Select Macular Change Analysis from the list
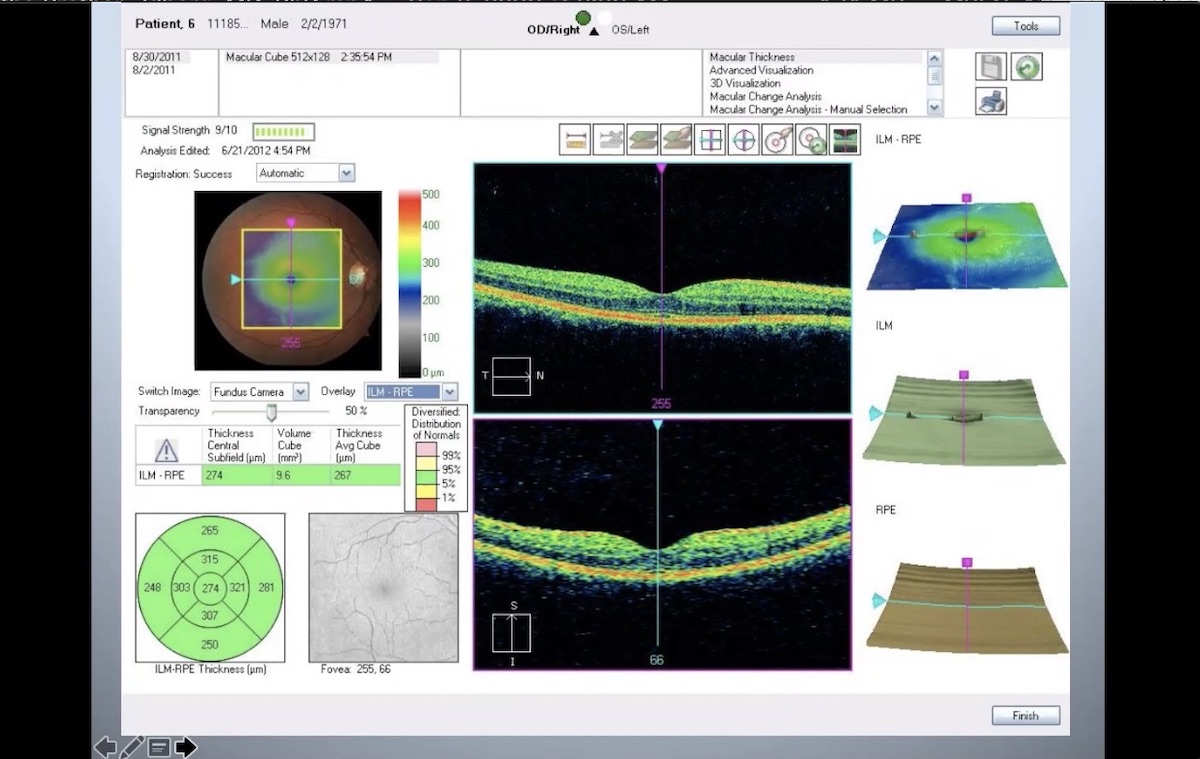 765,96
